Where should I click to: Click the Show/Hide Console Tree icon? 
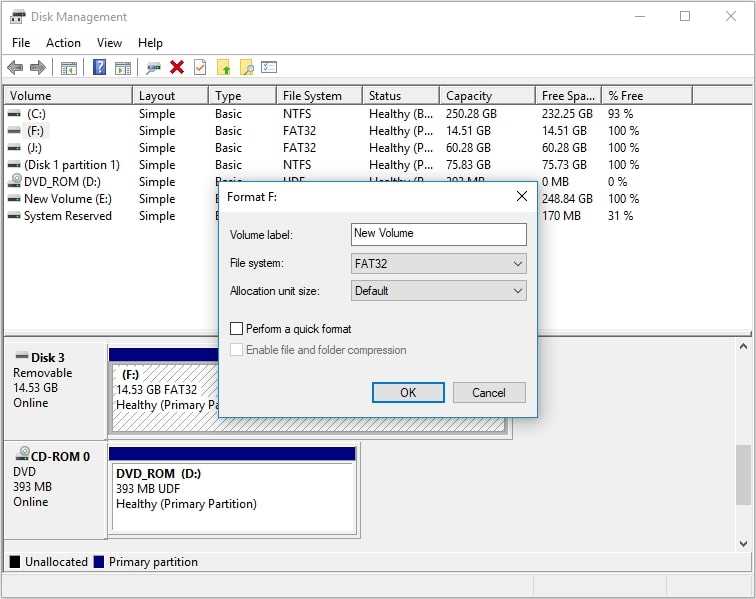(x=69, y=68)
